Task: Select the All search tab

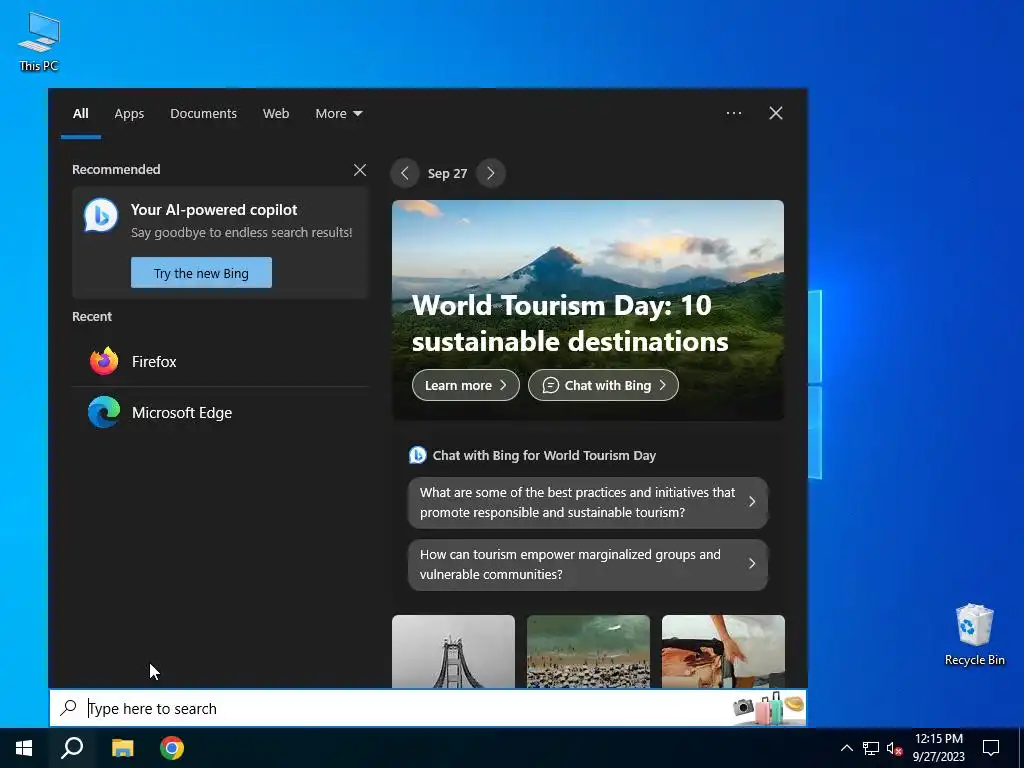Action: 80,114
